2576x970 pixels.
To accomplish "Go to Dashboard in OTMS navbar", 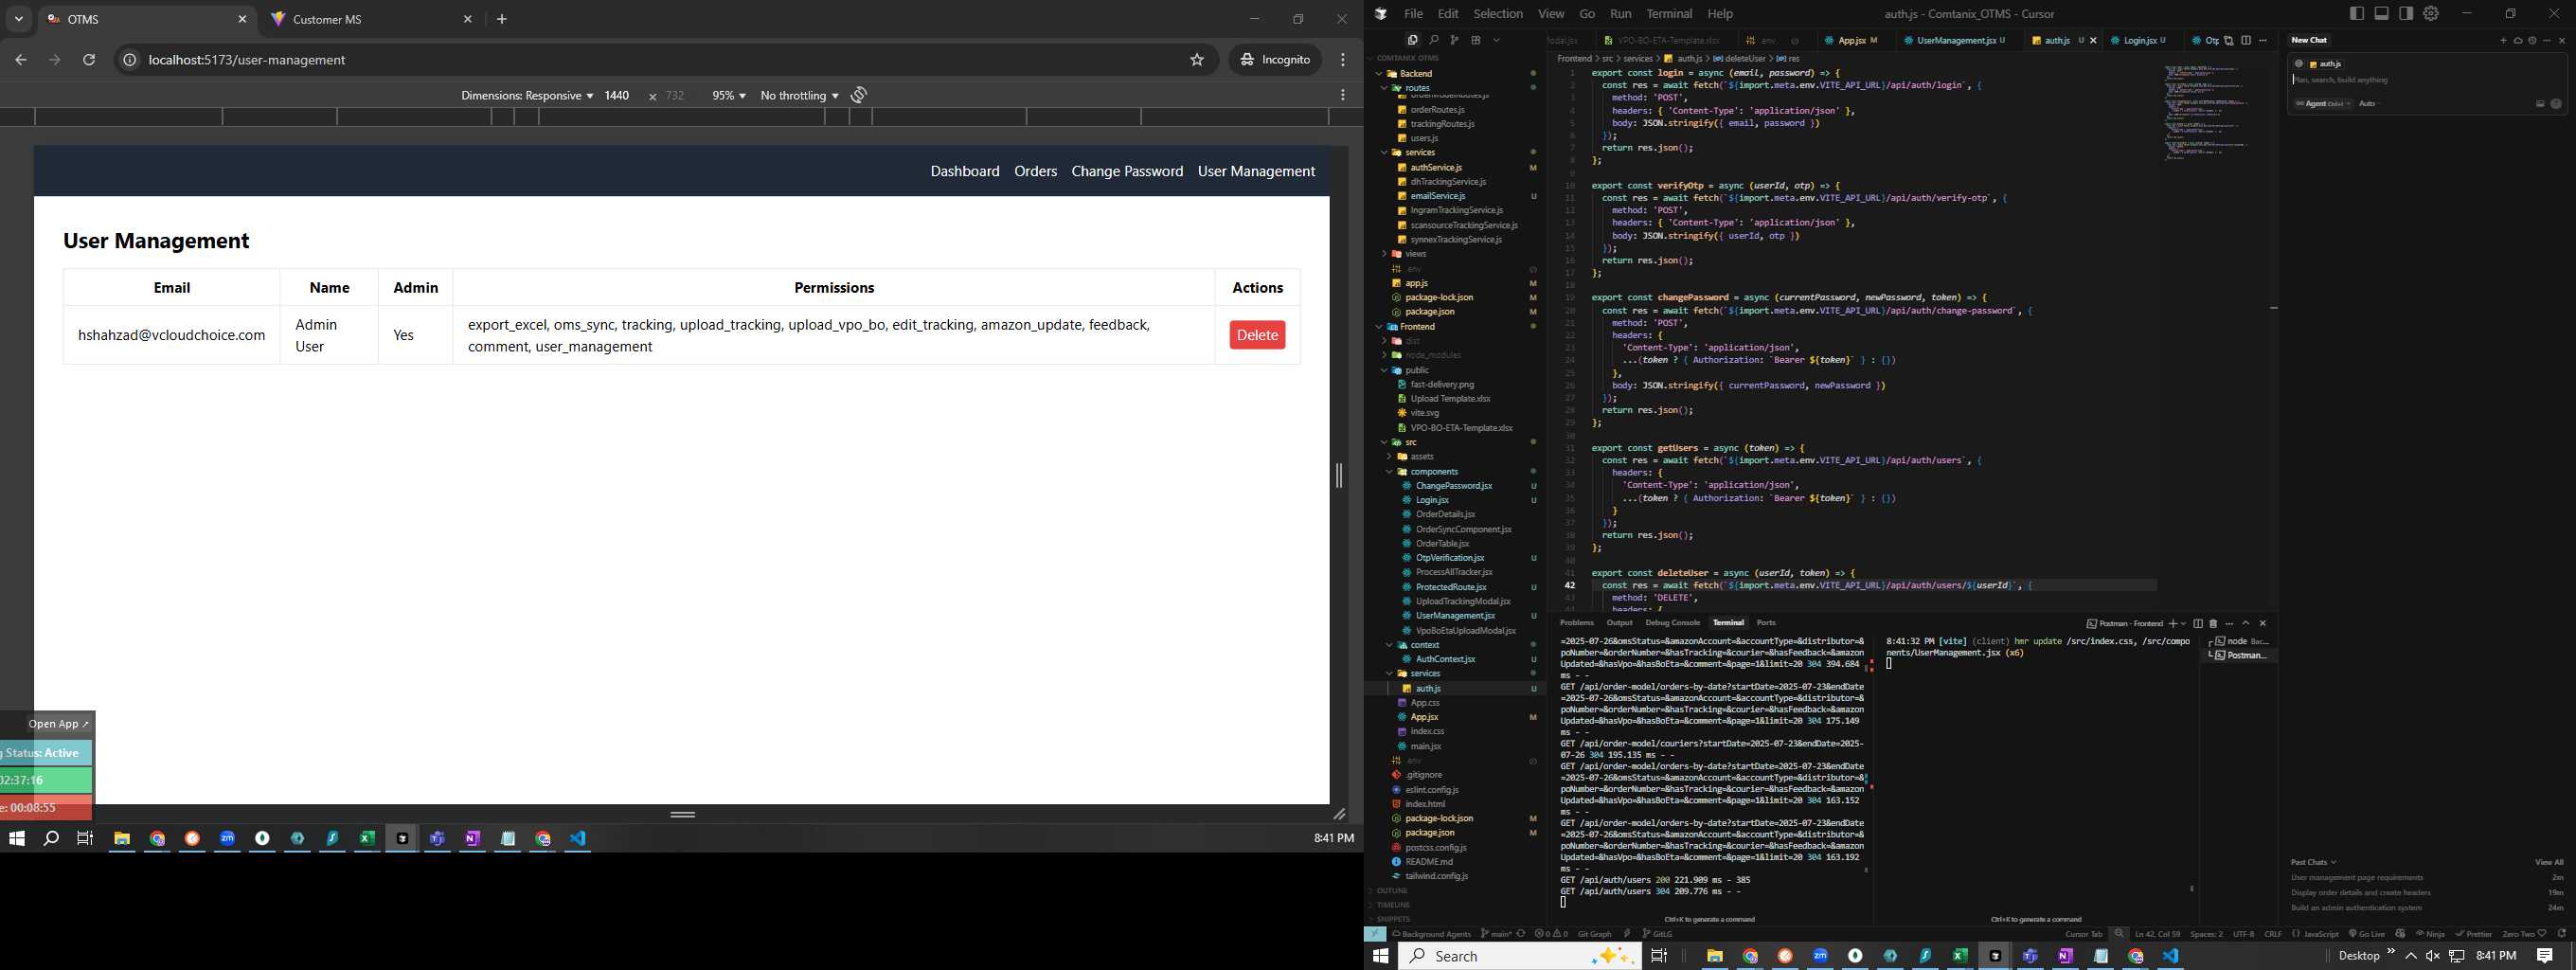I will [x=964, y=171].
